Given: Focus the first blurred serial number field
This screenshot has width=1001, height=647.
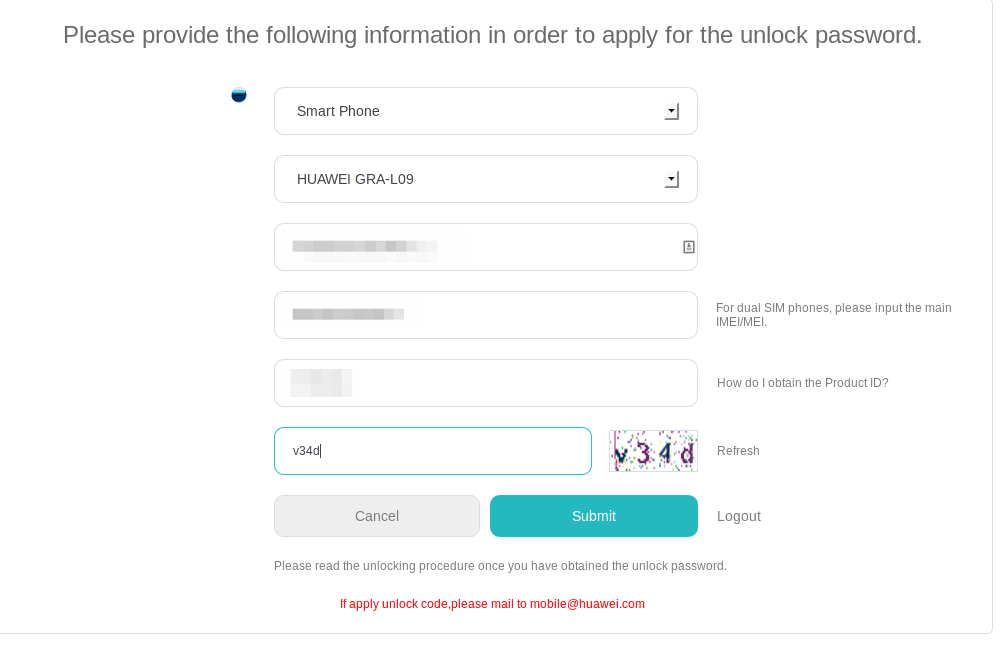Looking at the screenshot, I should [x=486, y=247].
